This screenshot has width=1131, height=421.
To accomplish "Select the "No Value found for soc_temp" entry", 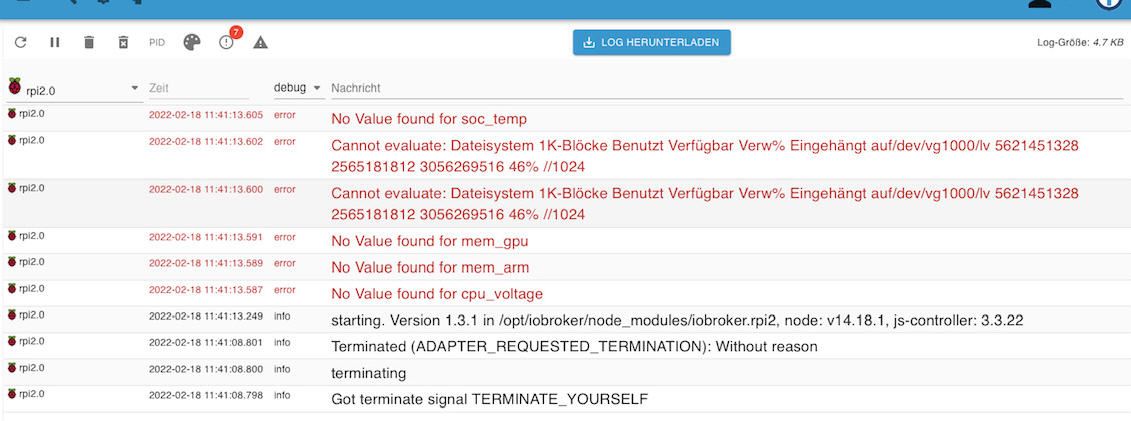I will pos(429,119).
